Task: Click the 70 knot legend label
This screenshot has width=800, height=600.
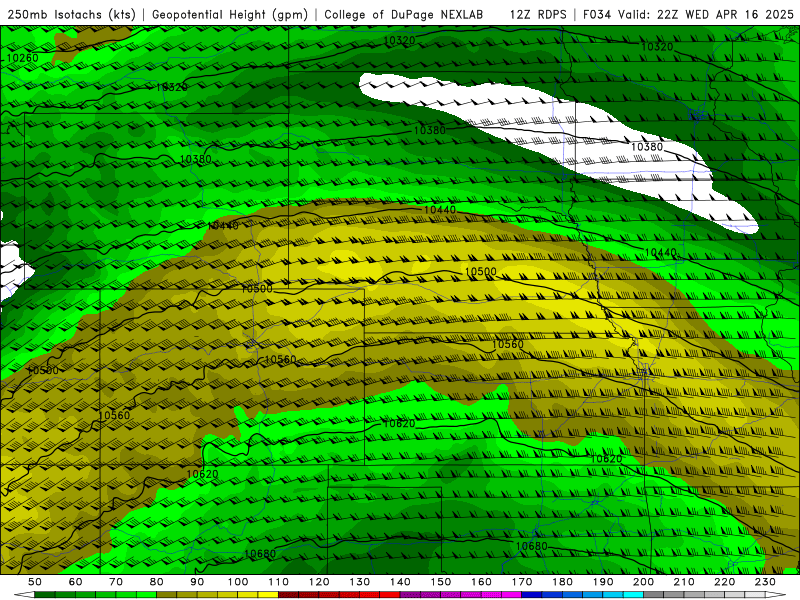Action: click(x=116, y=582)
